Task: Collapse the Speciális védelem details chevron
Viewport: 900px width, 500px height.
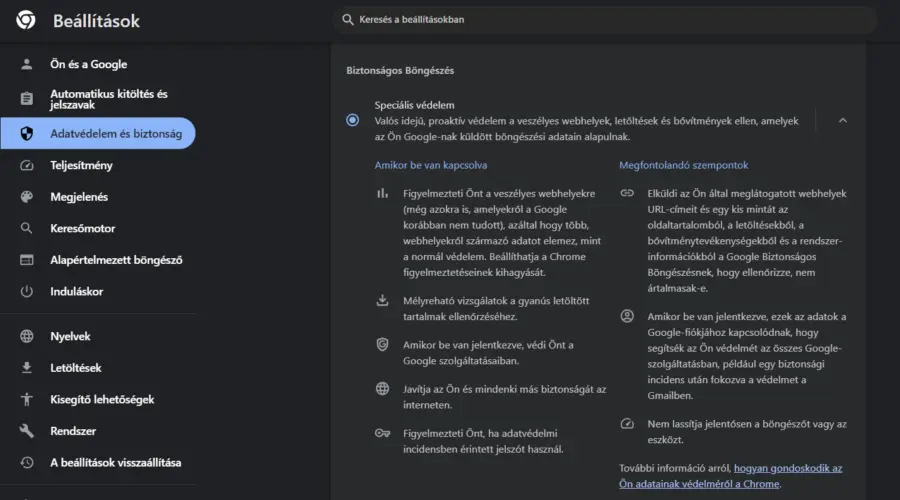Action: click(x=842, y=120)
